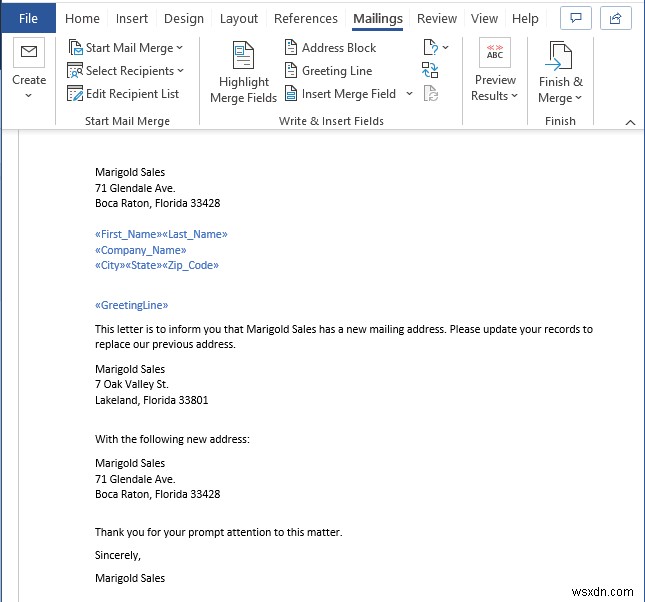Click the «Zip_Code» merge field
This screenshot has height=602, width=645.
coord(190,265)
